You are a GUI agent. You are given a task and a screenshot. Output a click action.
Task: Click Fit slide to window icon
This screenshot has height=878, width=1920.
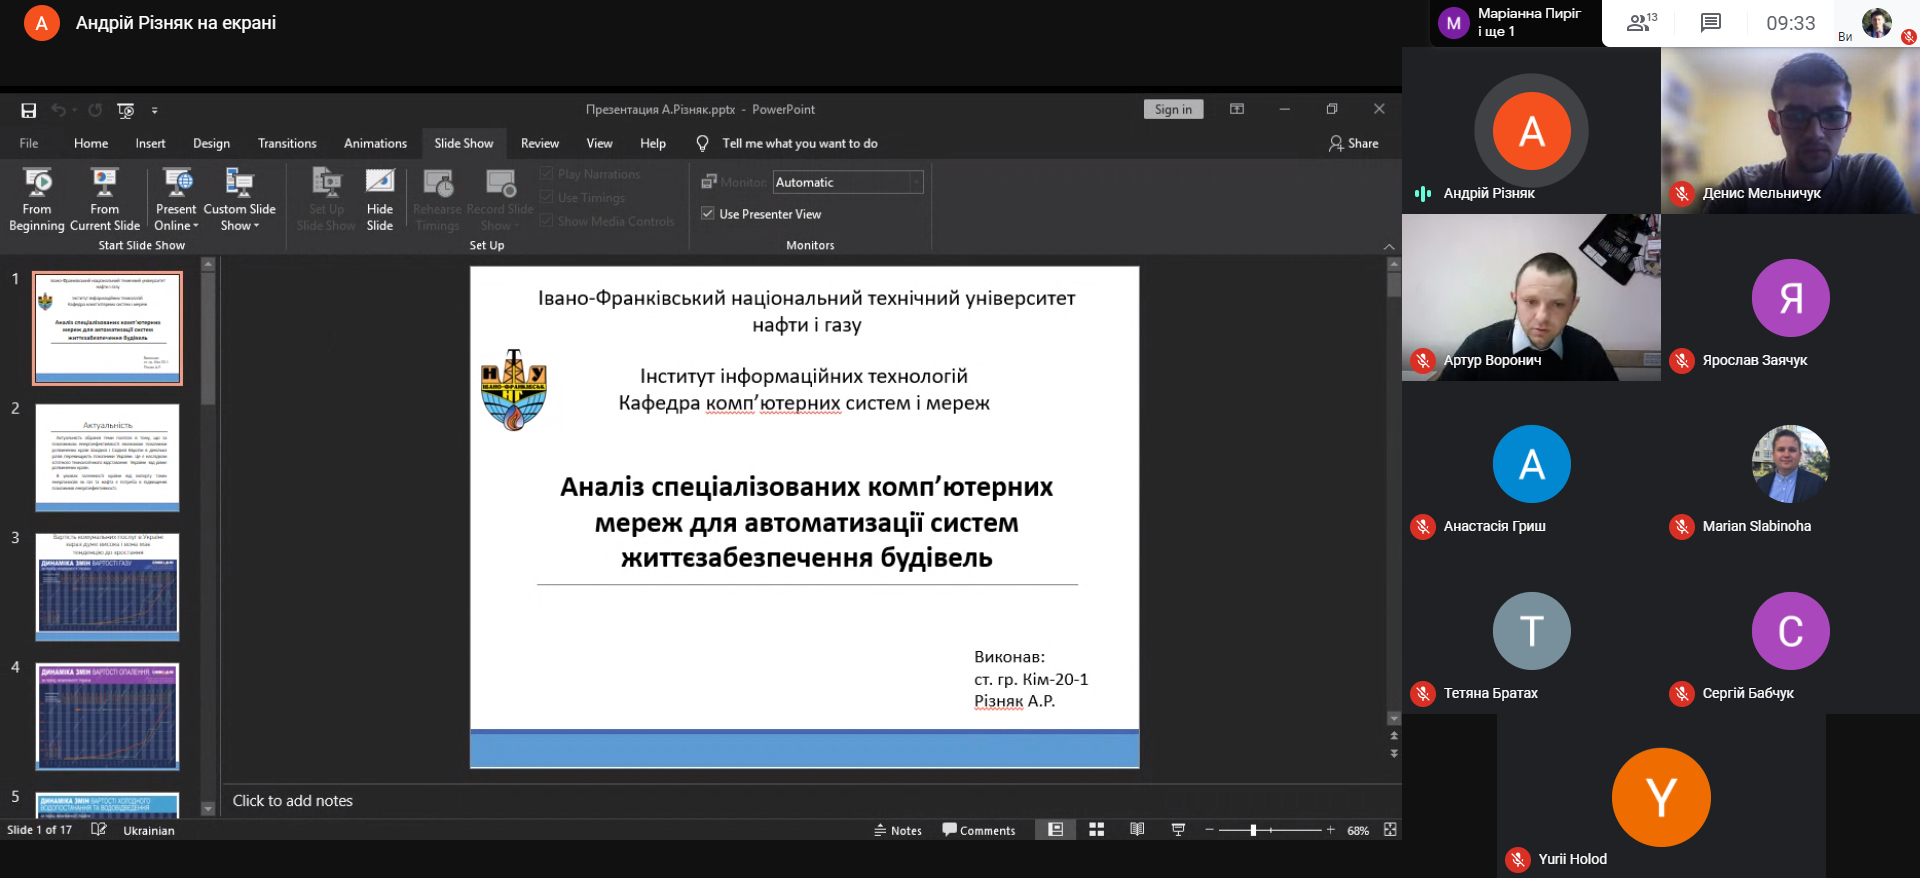coord(1390,829)
